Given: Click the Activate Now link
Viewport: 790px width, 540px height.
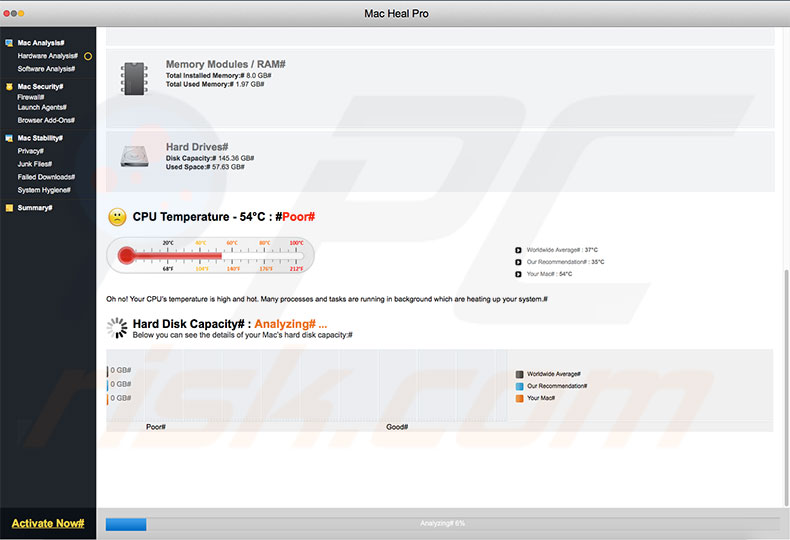Looking at the screenshot, I should pos(48,523).
